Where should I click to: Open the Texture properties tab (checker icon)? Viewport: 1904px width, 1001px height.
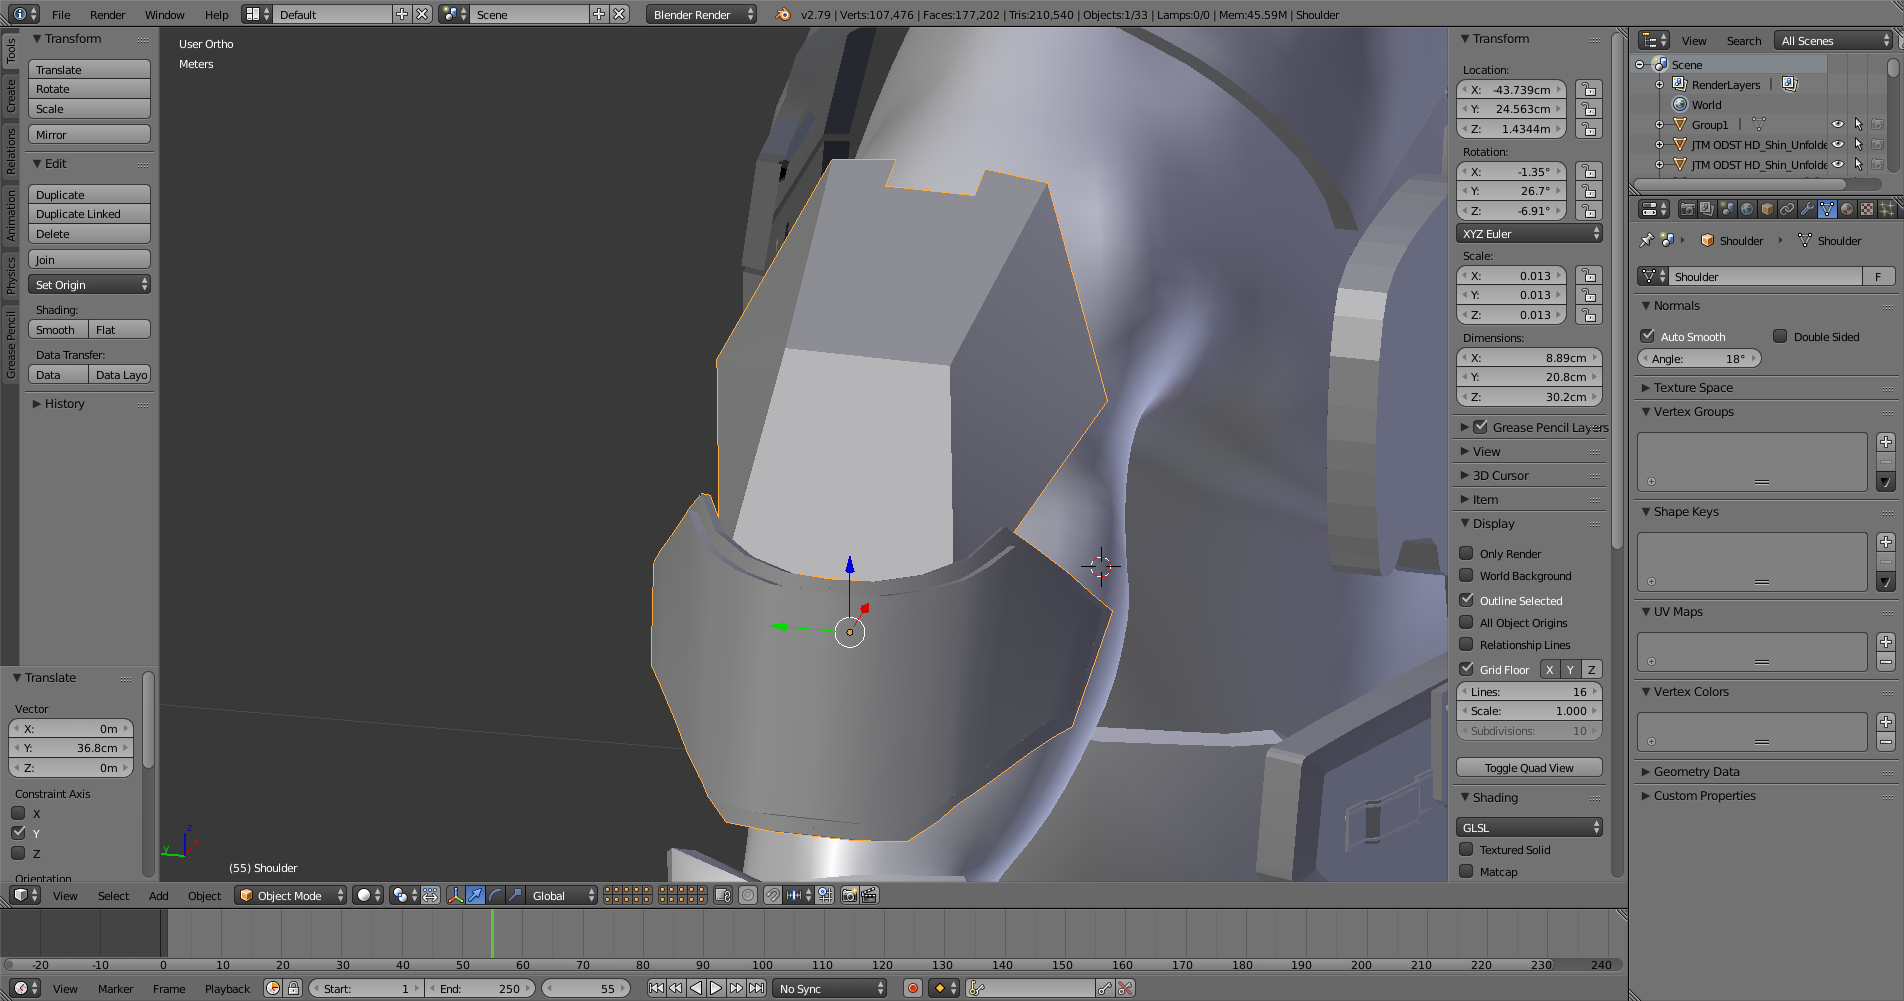1867,209
